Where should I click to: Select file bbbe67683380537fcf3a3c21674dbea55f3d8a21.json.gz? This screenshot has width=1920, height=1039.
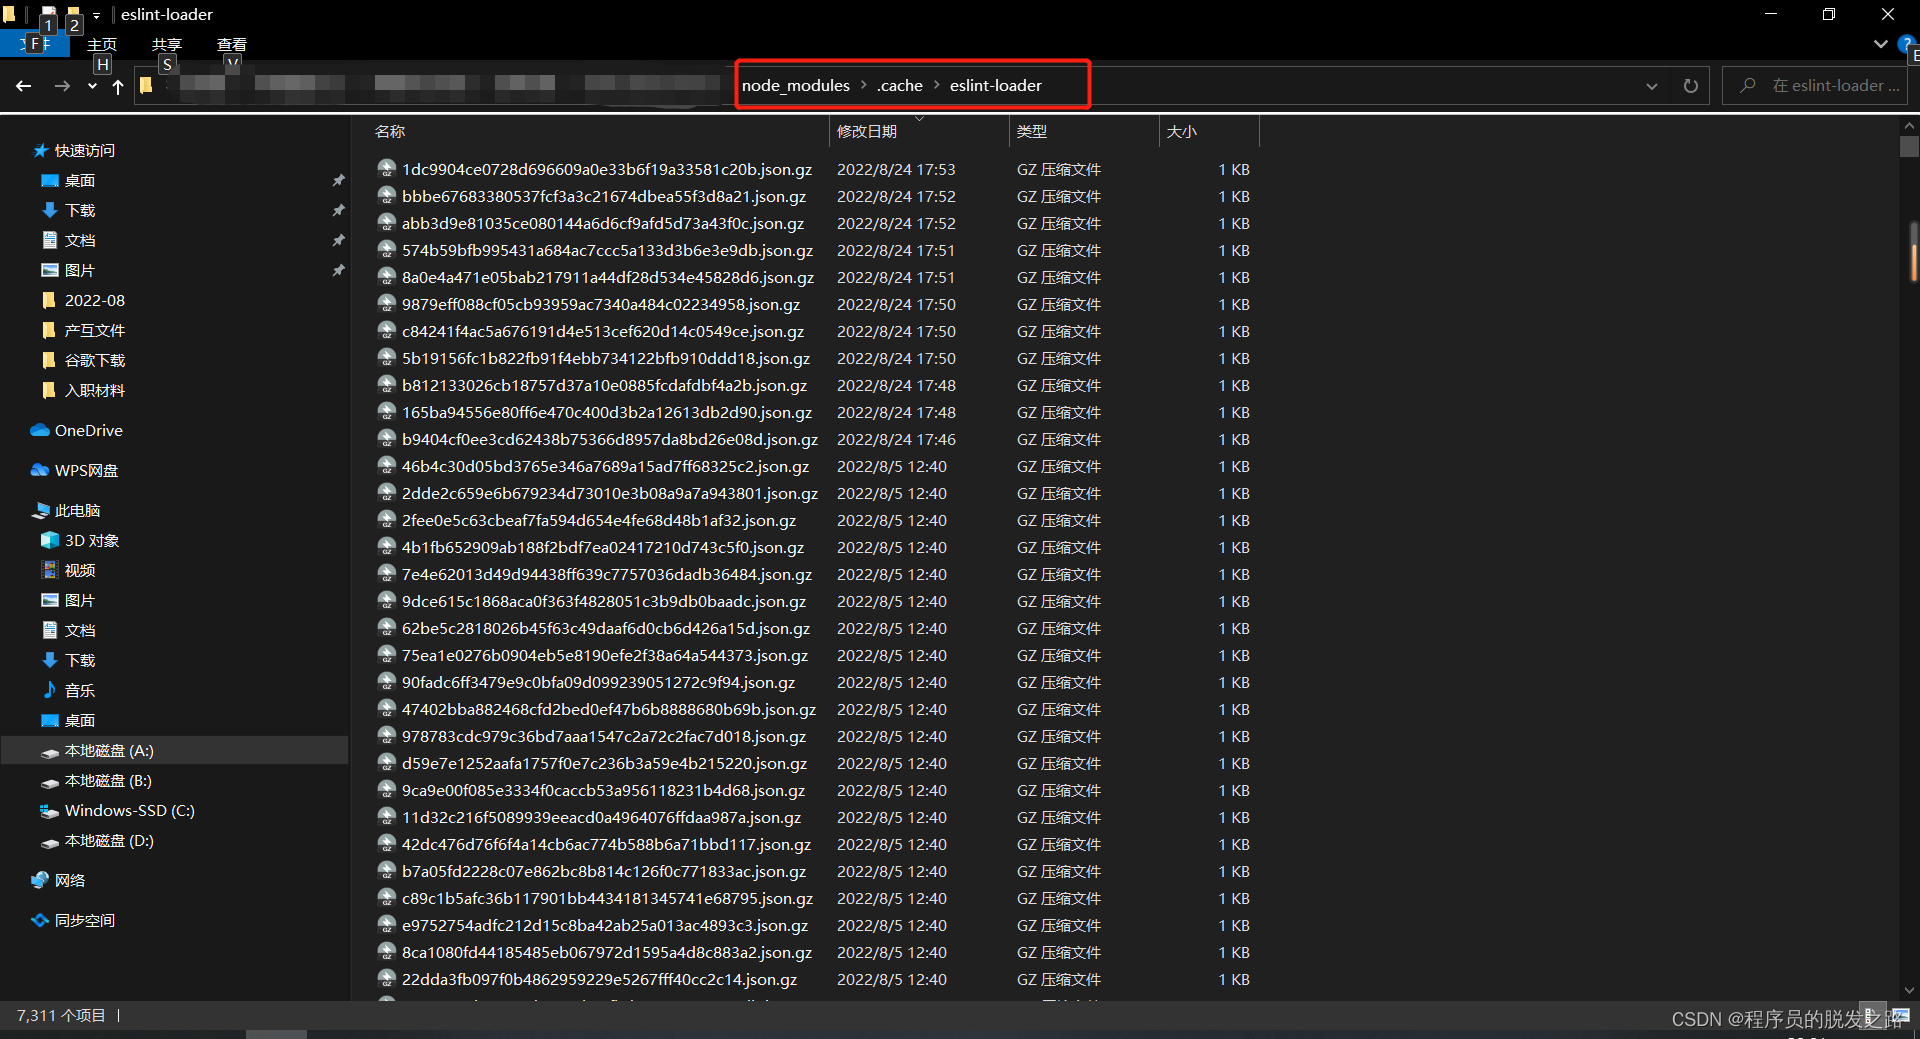[x=604, y=196]
